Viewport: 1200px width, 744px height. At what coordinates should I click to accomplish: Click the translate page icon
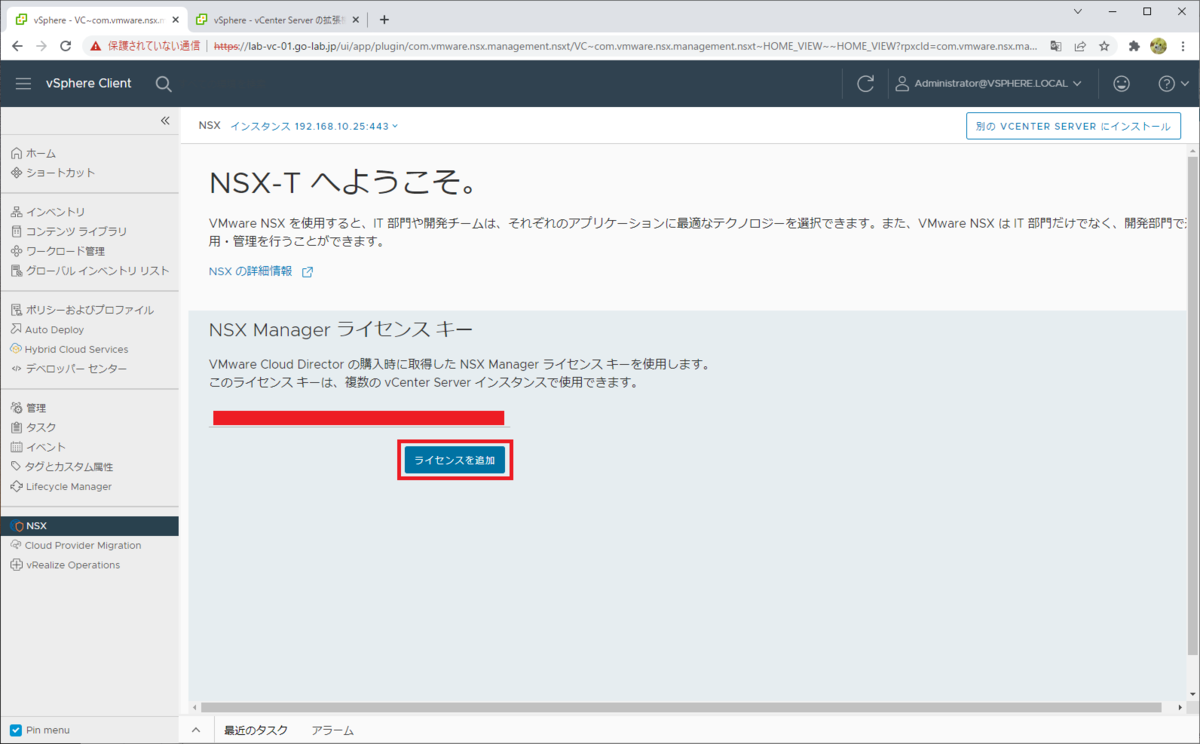[x=1056, y=46]
